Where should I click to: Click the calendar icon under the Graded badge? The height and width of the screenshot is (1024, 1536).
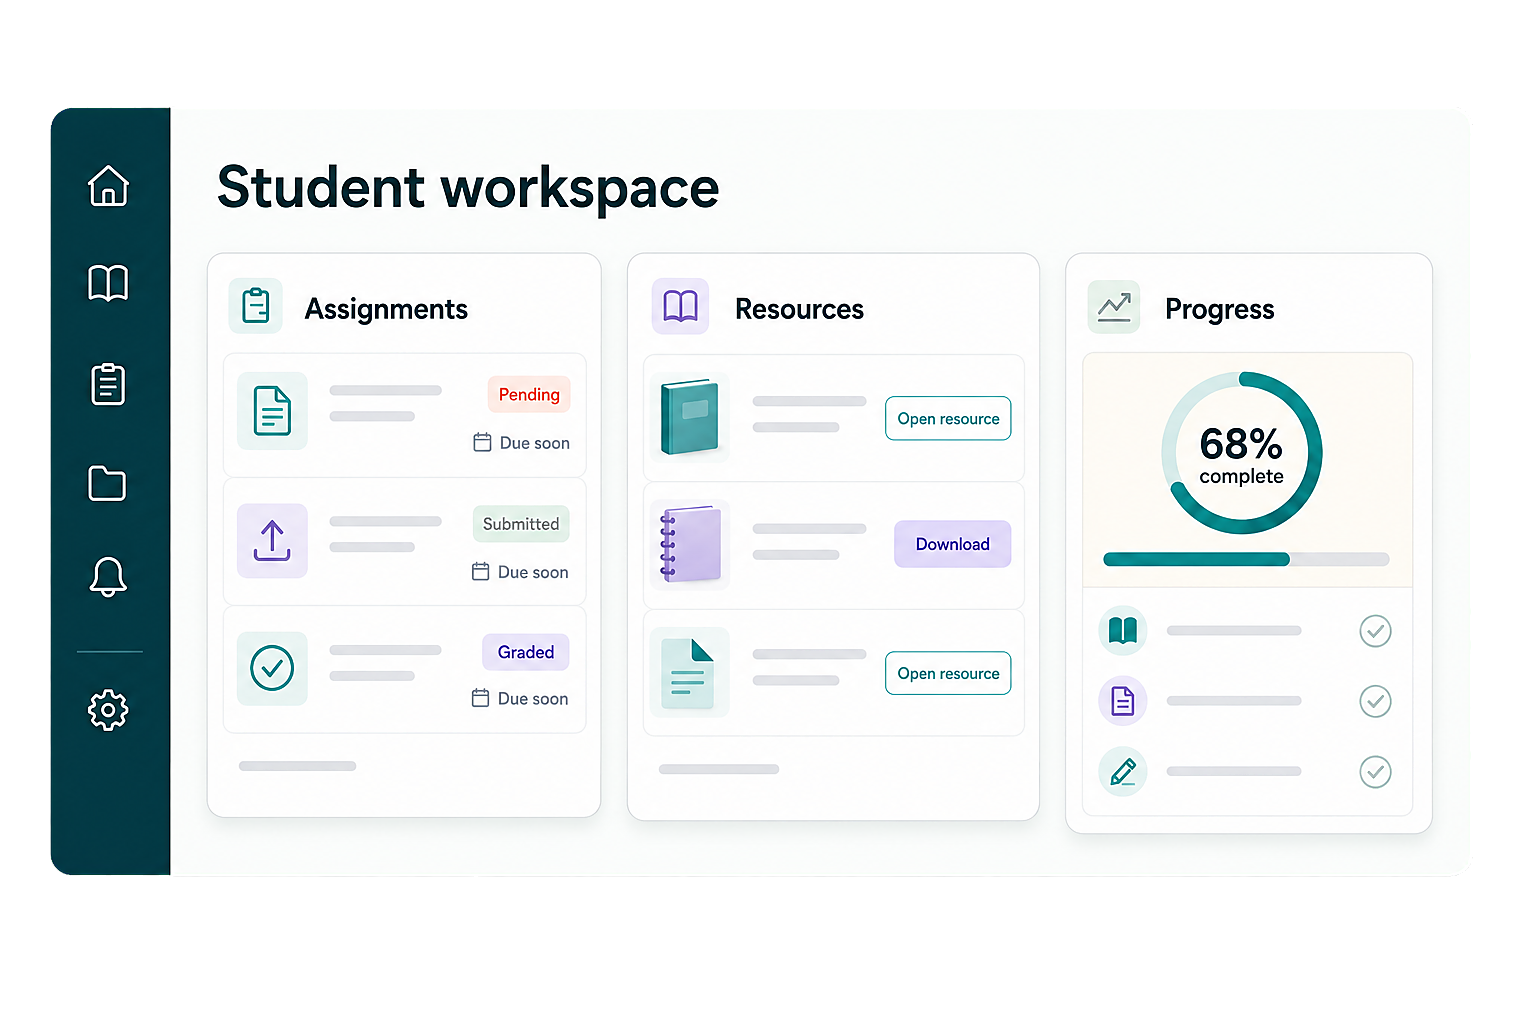(481, 698)
